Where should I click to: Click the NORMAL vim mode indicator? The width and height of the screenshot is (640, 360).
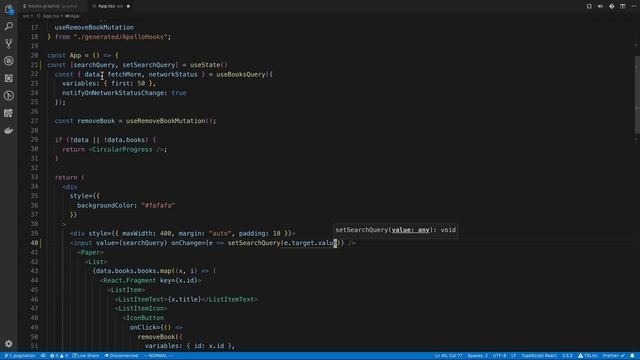[158, 356]
